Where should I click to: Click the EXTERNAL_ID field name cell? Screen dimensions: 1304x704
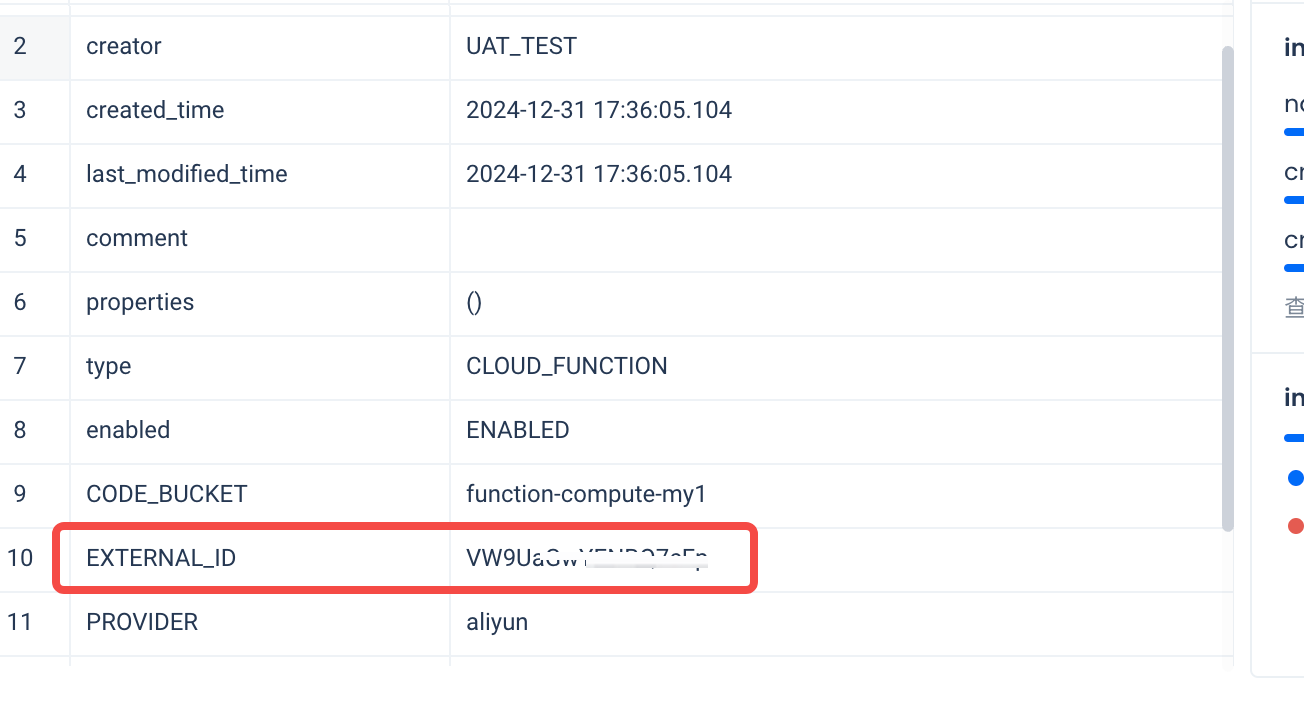tap(161, 558)
